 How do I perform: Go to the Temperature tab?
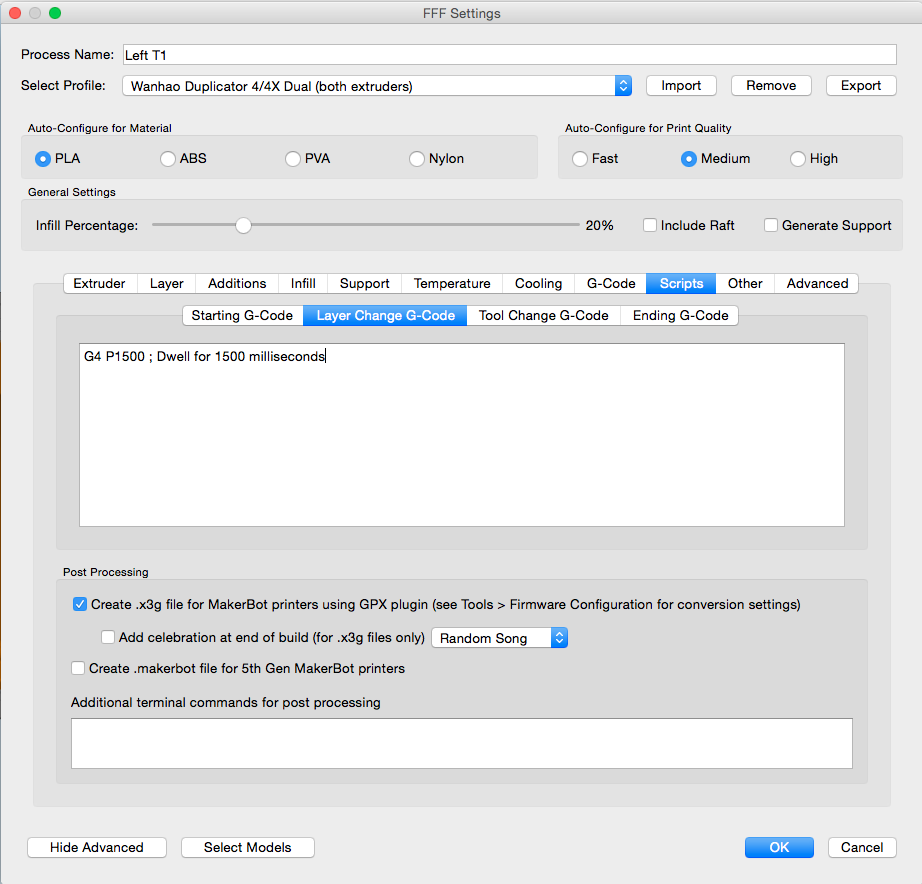pos(452,283)
